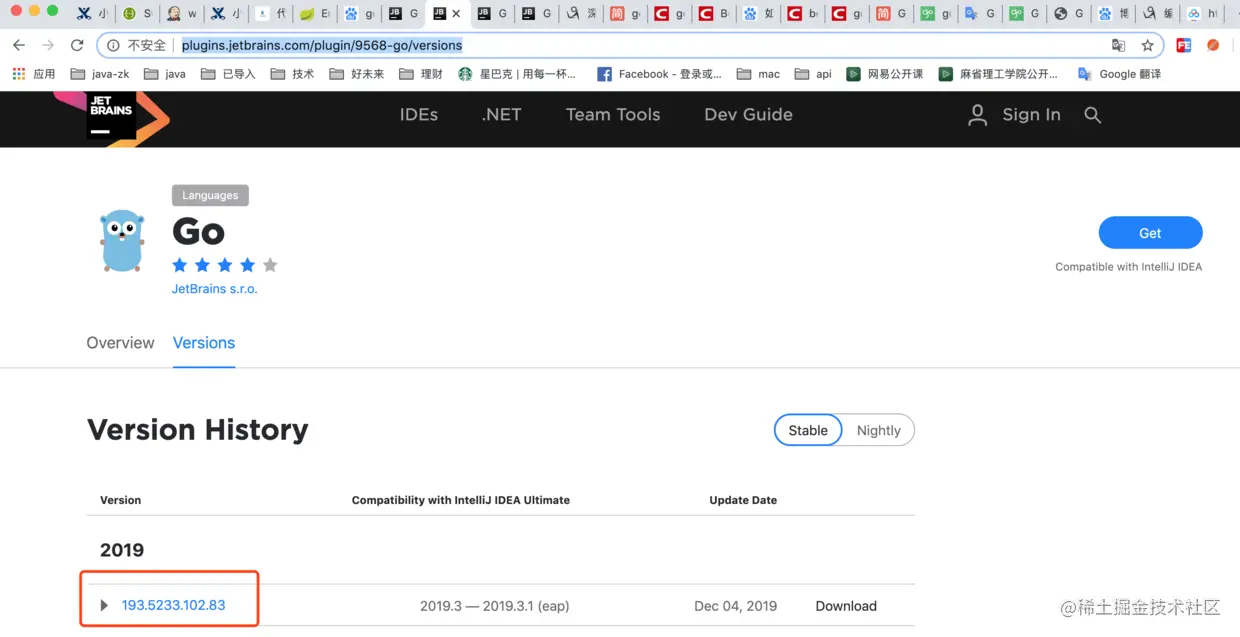Click the user profile icon
1240x637 pixels.
click(977, 115)
